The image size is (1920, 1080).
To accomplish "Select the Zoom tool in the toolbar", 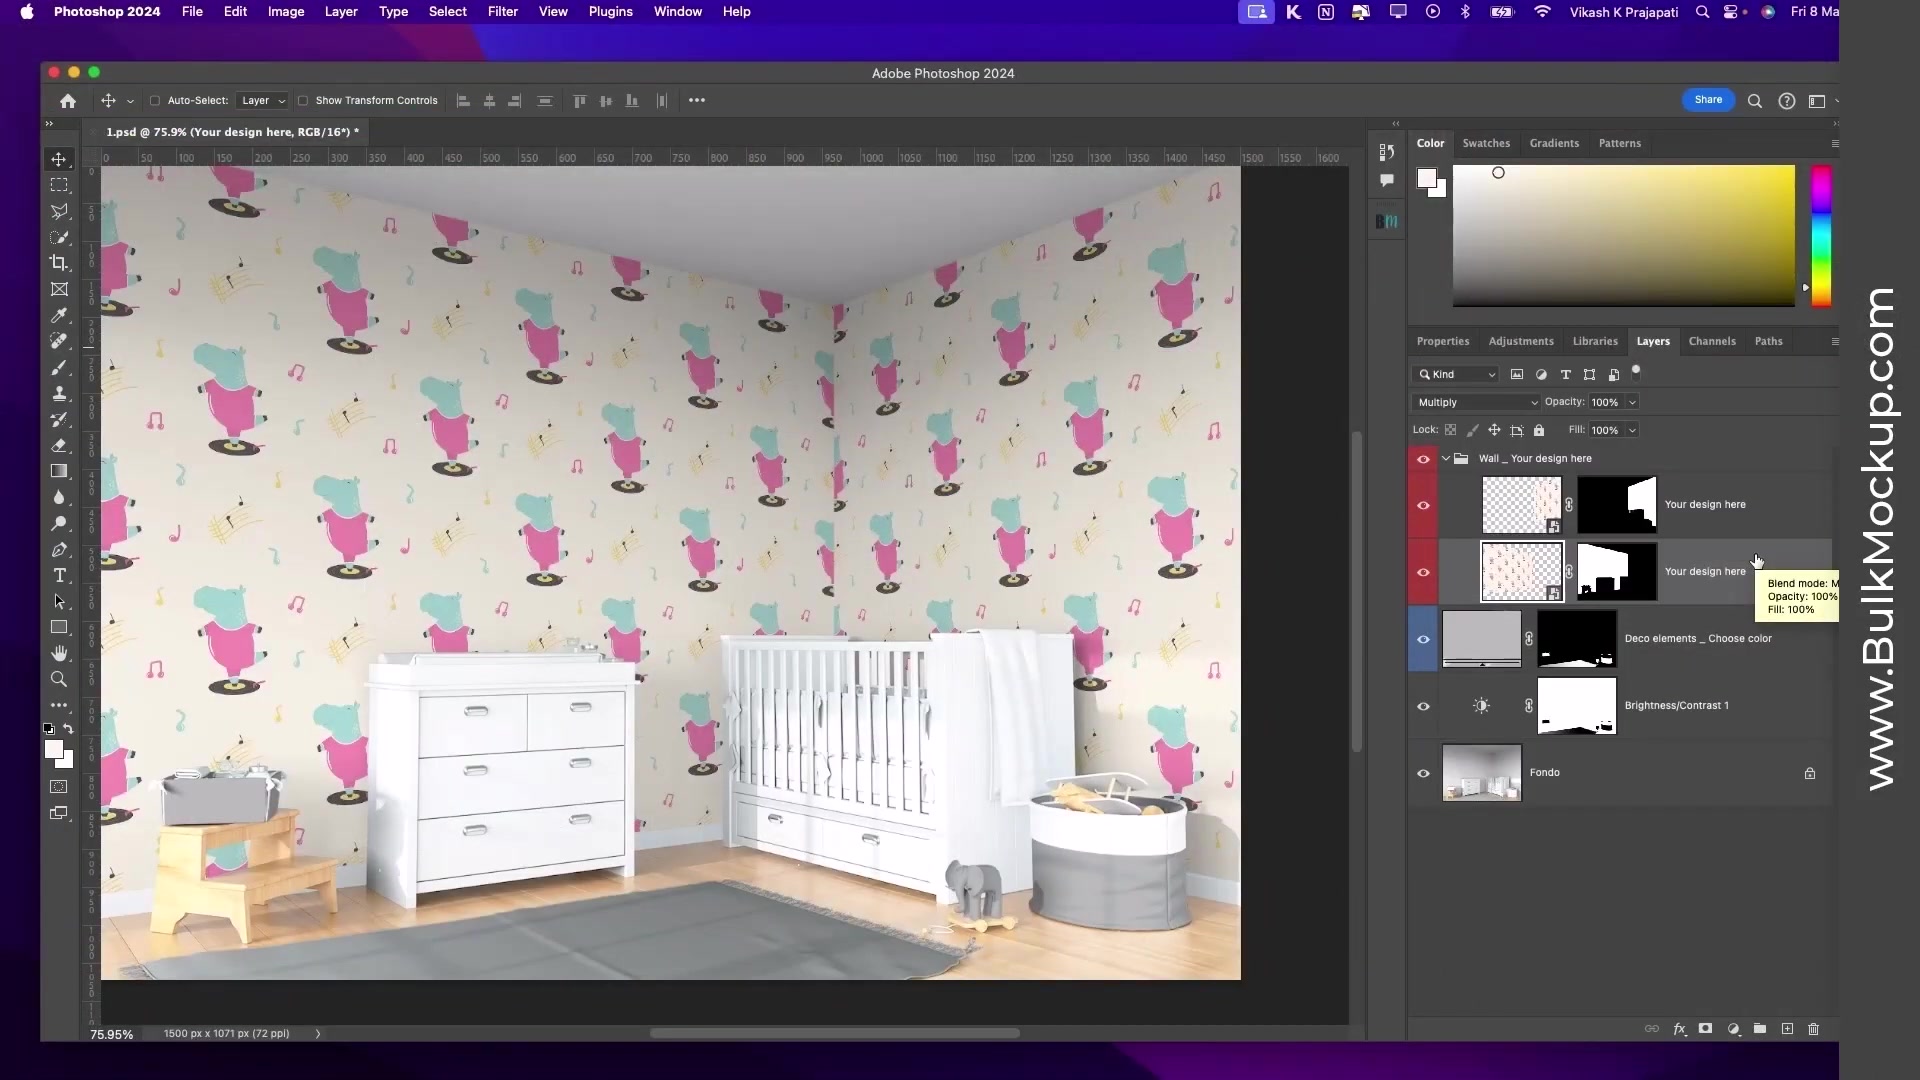I will coord(60,680).
